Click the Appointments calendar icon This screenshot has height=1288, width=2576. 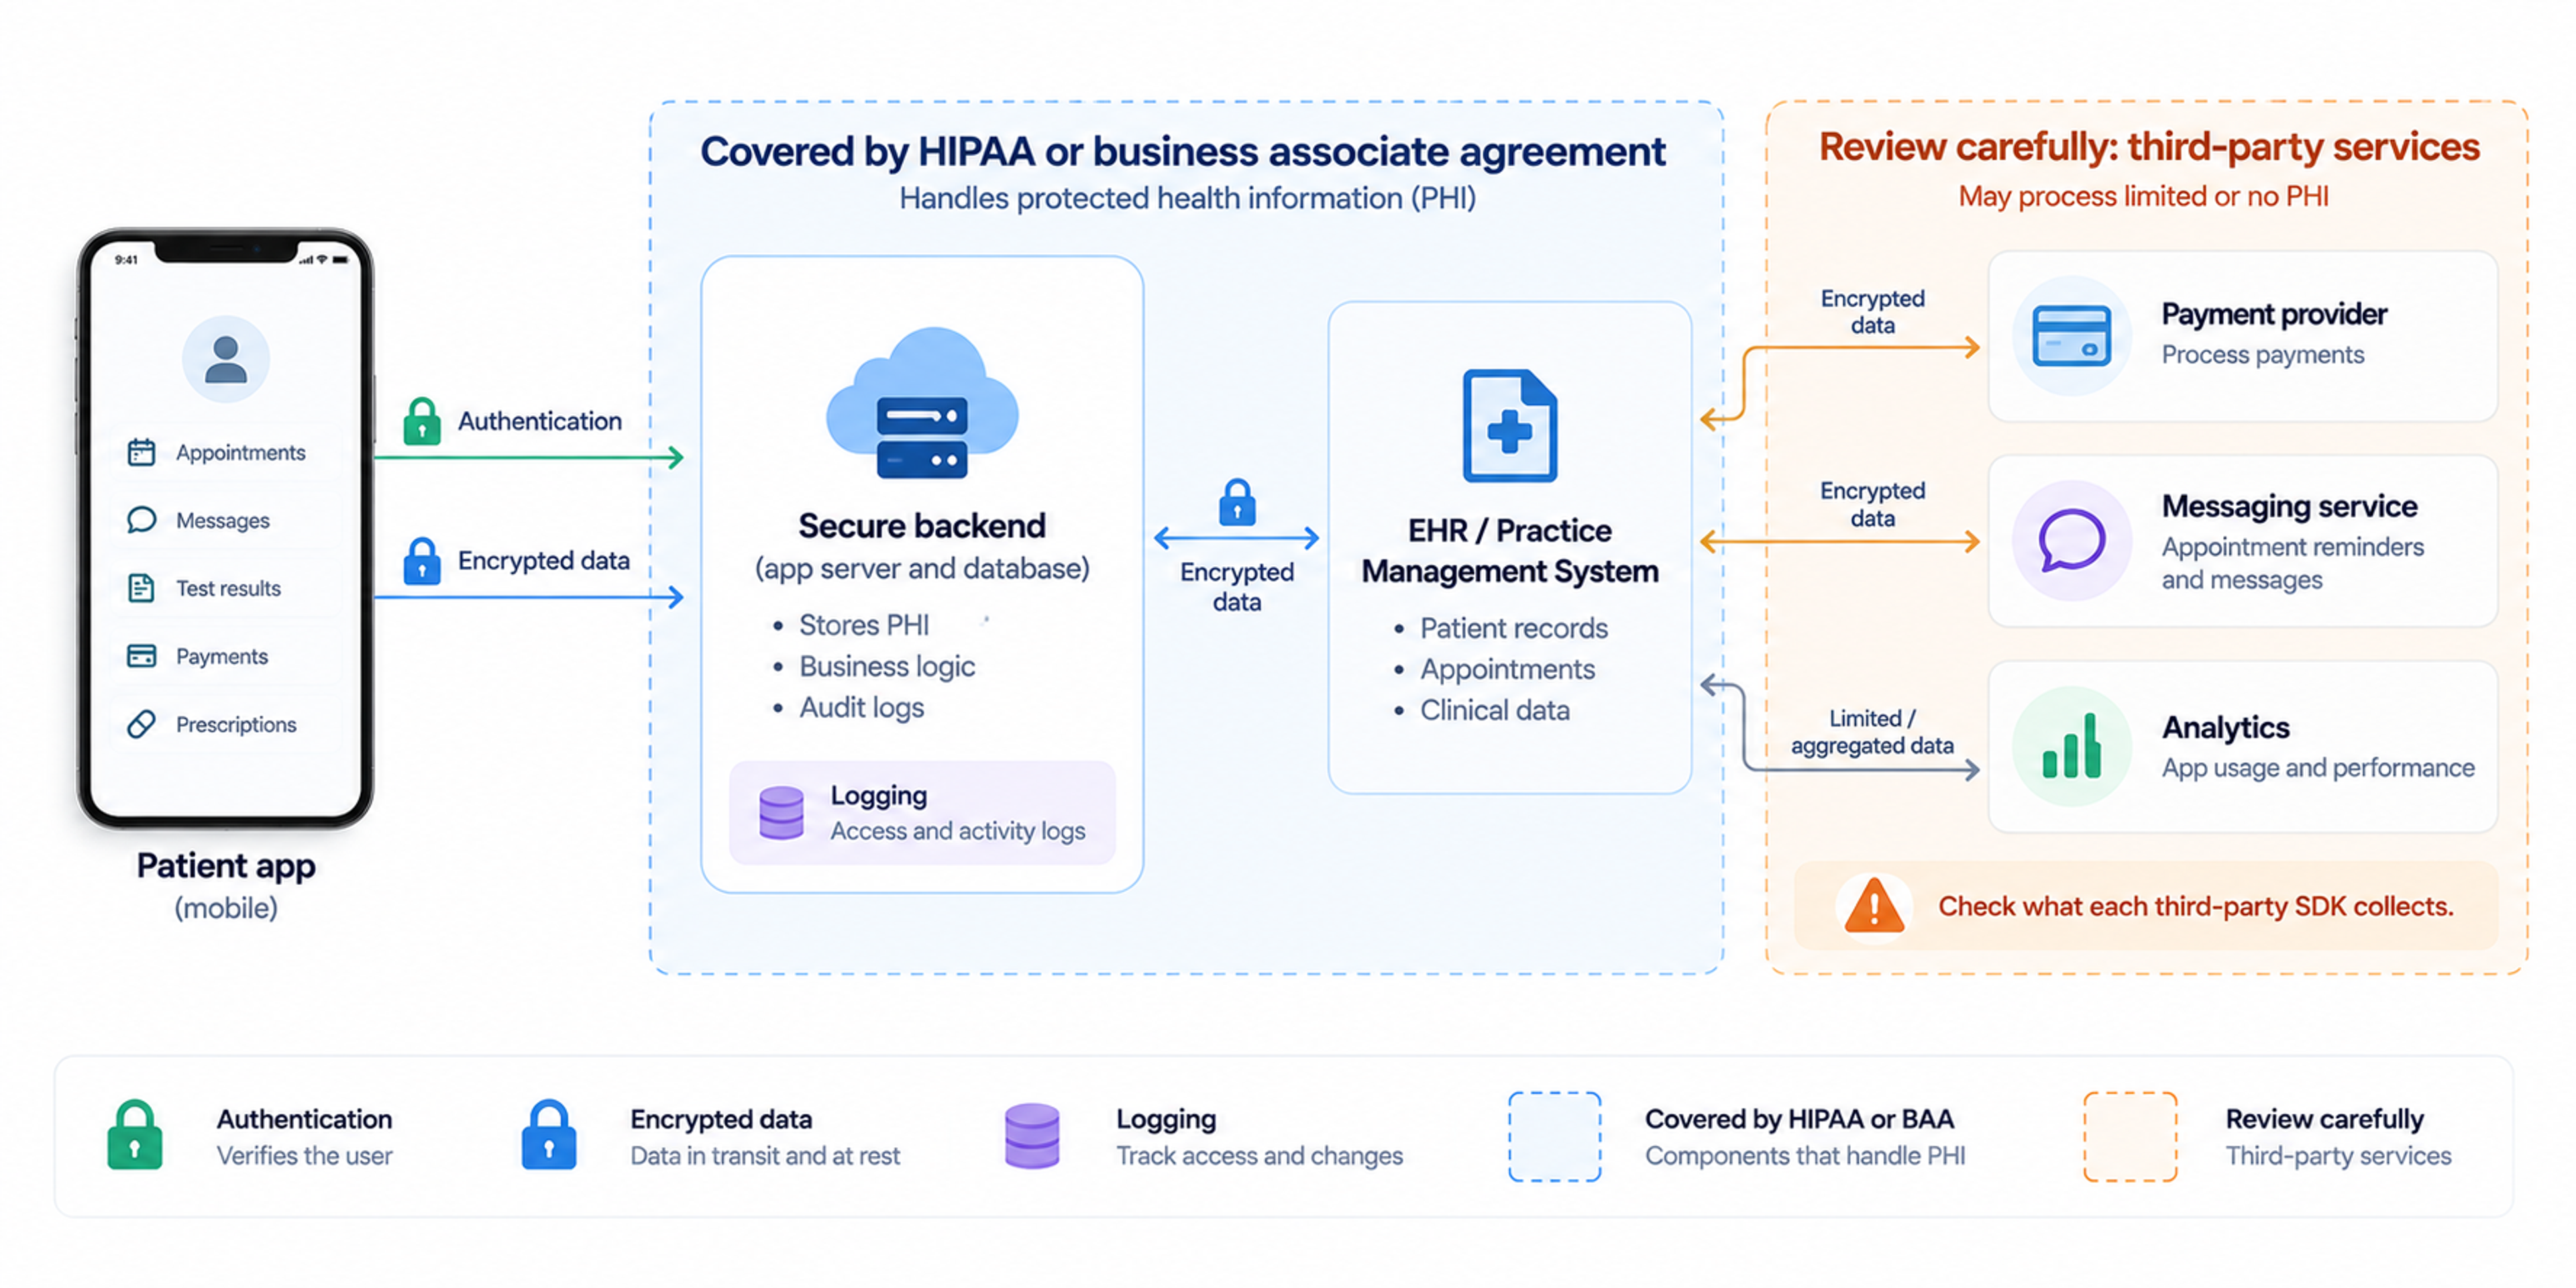click(x=141, y=452)
